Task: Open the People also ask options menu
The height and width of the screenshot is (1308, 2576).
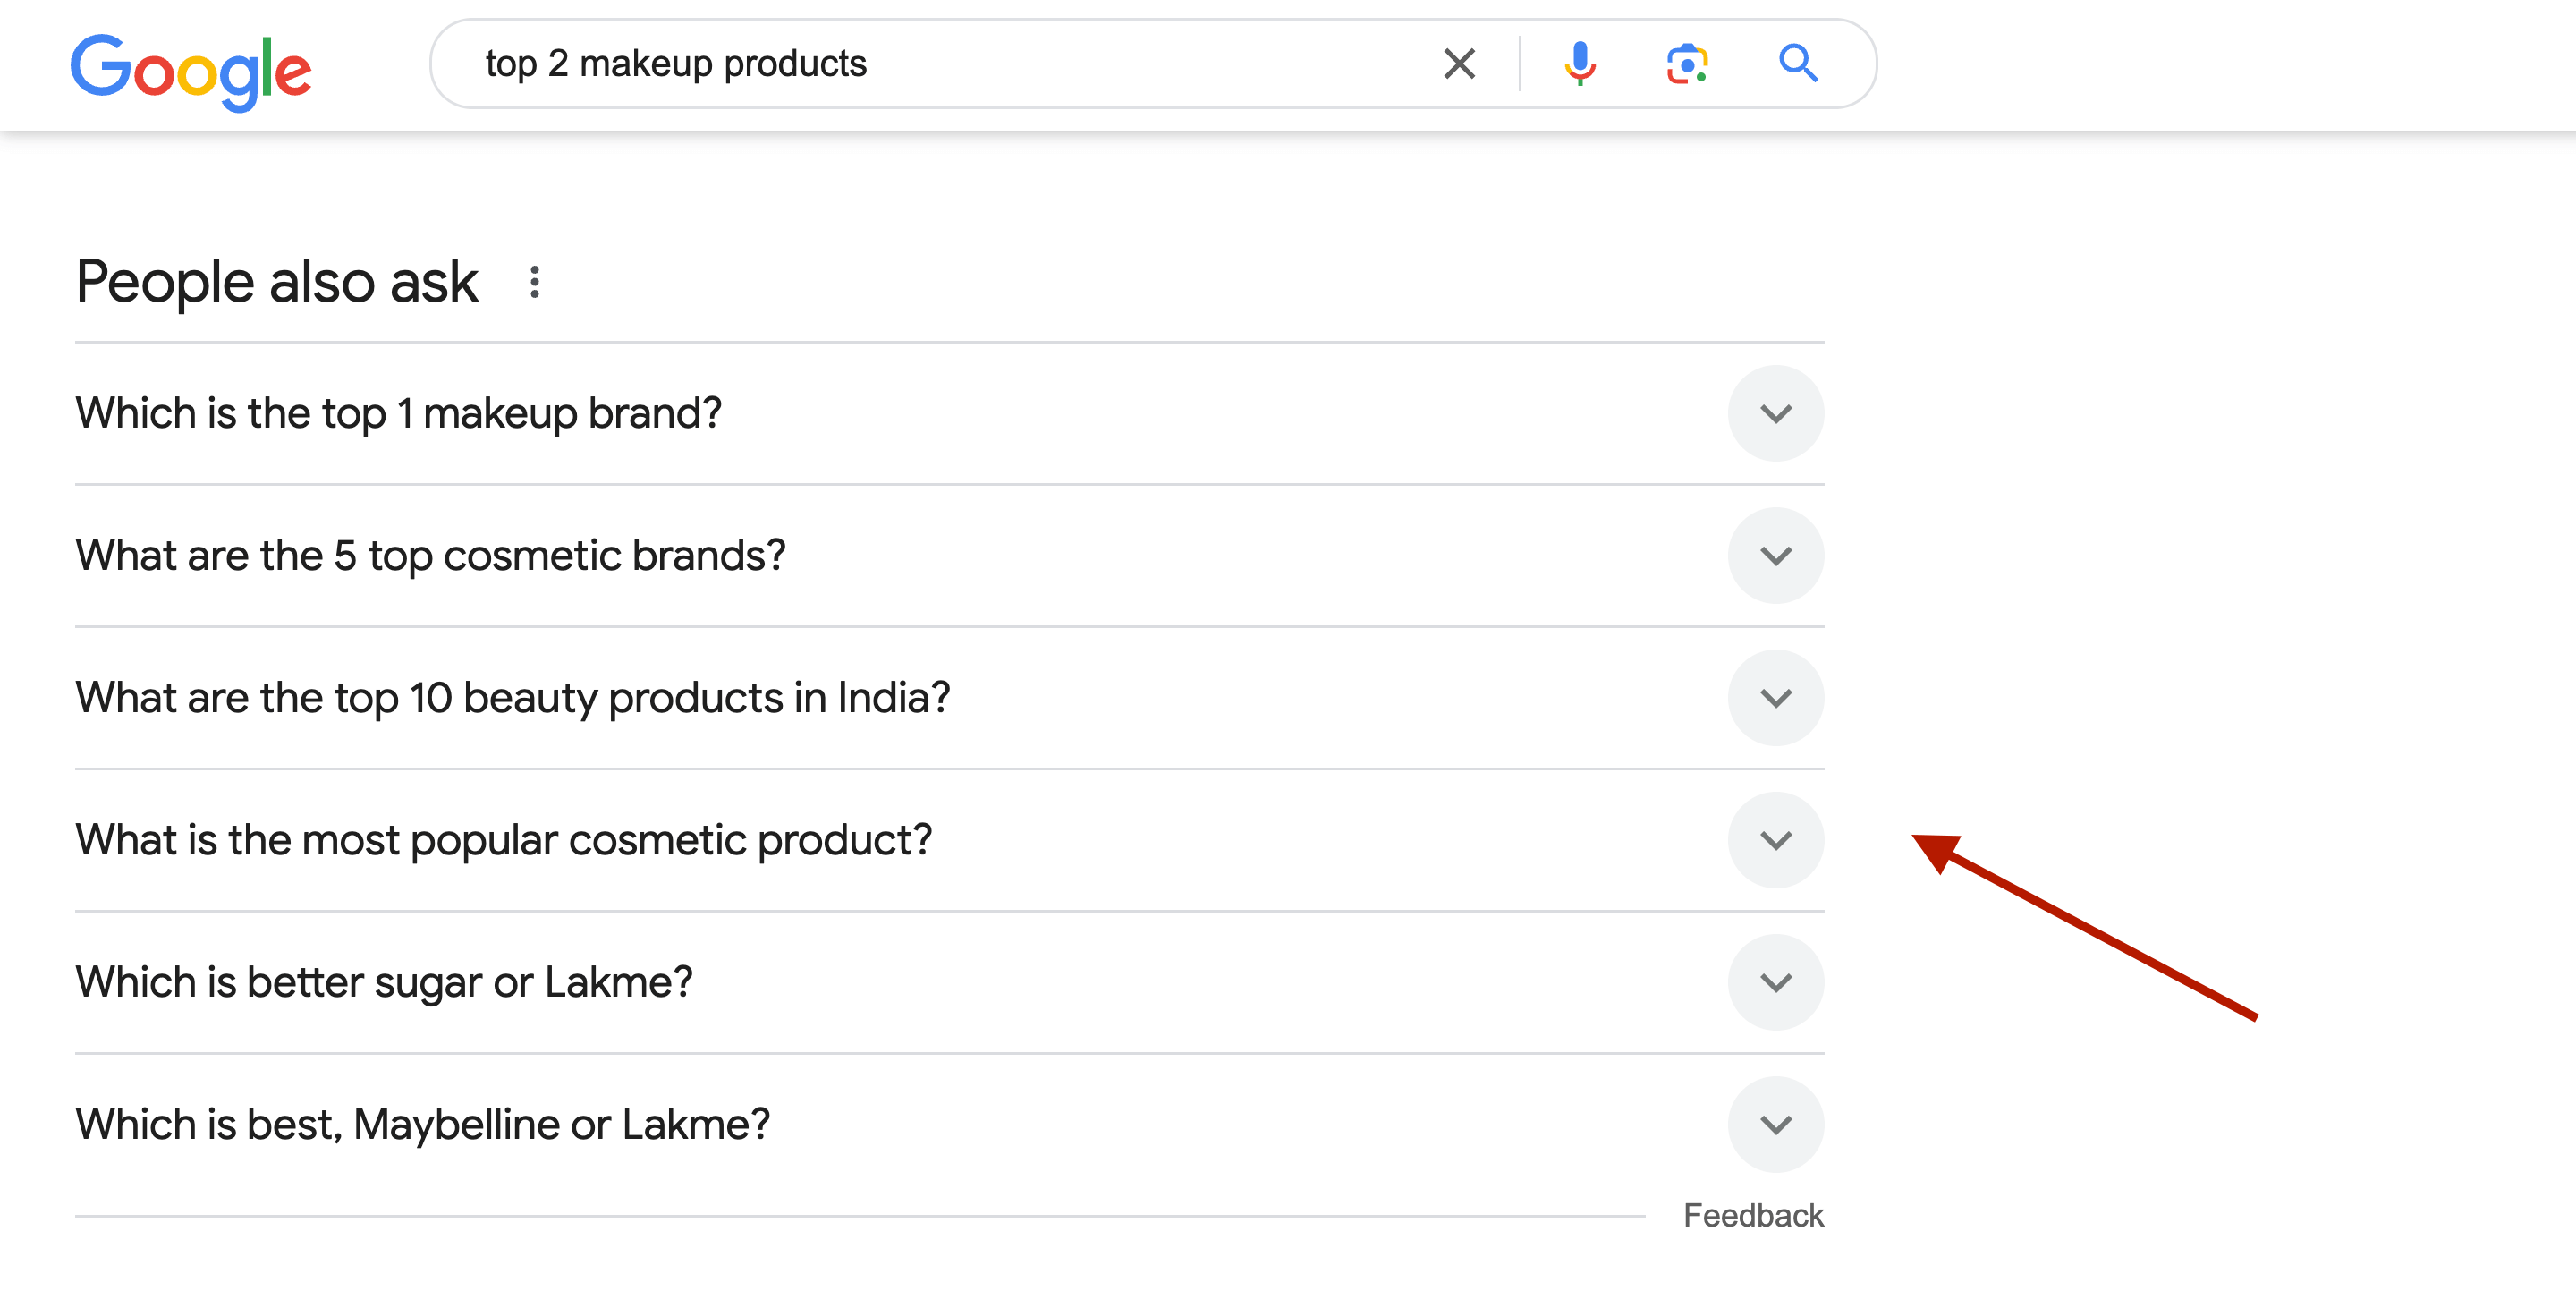Action: click(x=534, y=281)
